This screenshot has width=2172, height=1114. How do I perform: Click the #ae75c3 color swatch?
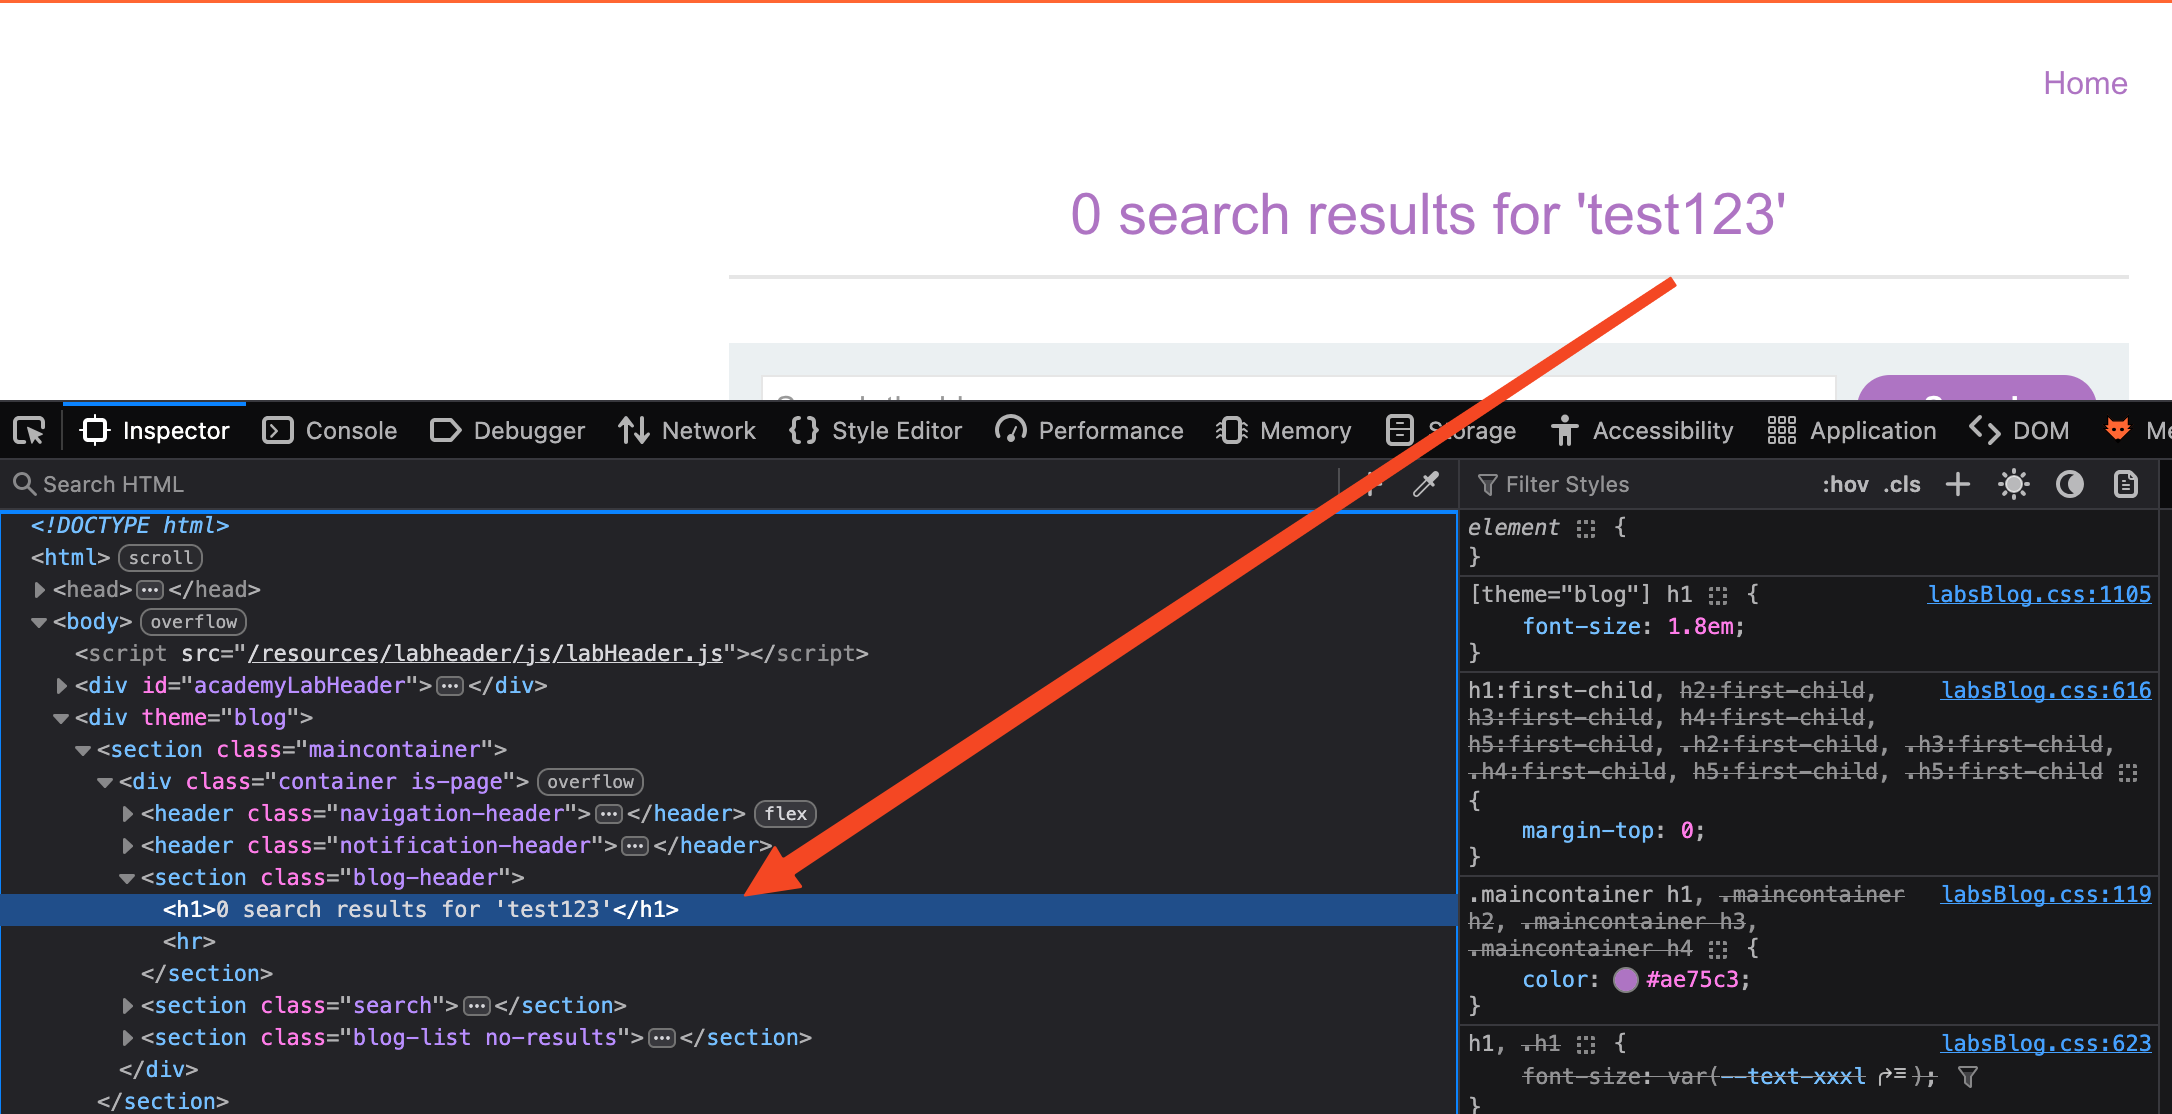1626,980
